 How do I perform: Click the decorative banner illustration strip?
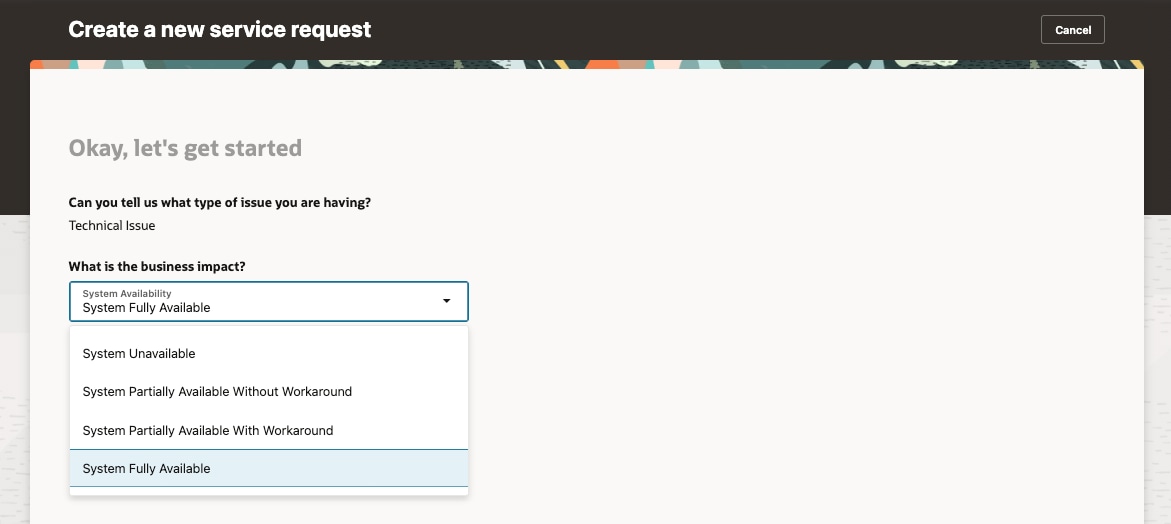800,63
